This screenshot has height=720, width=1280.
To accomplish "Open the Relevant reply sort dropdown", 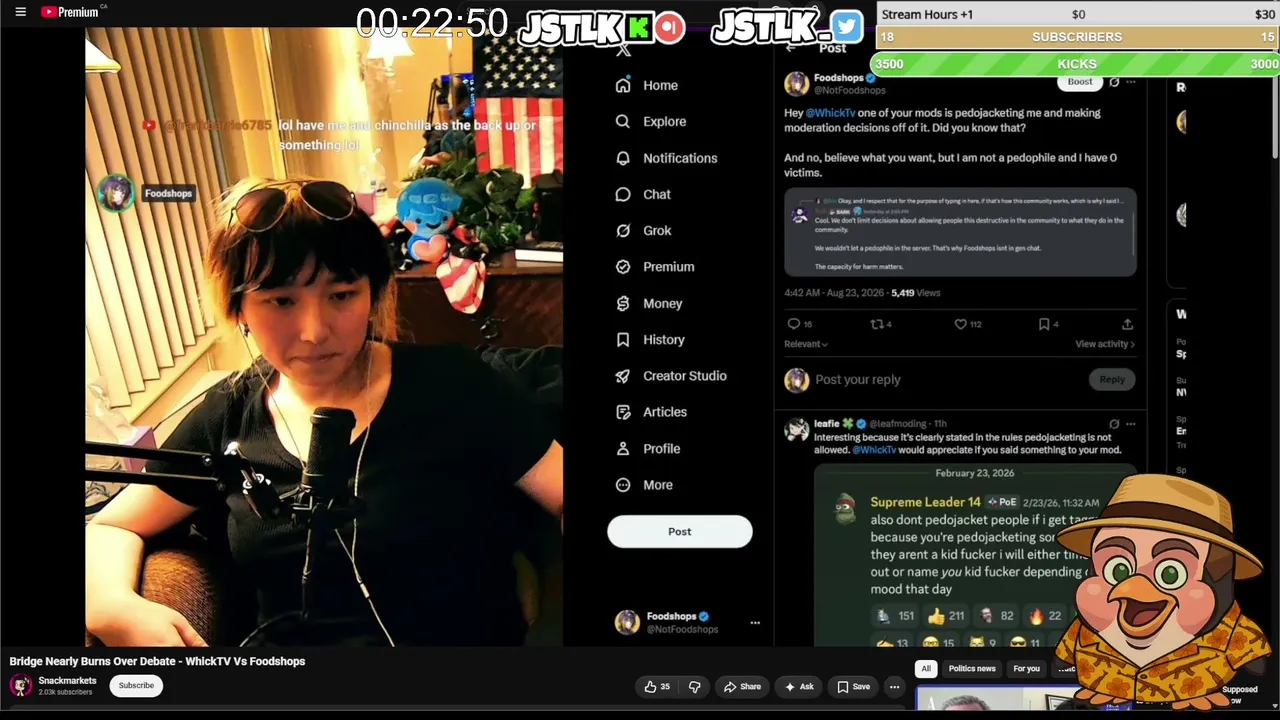I will pyautogui.click(x=806, y=344).
